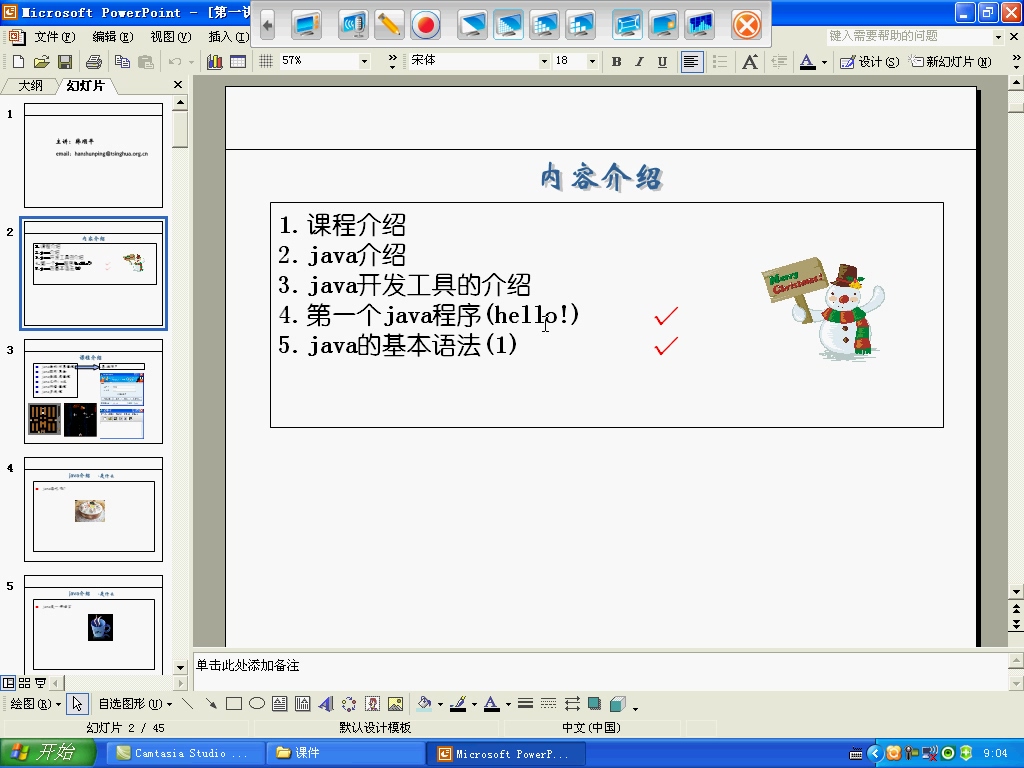Image resolution: width=1024 pixels, height=768 pixels.
Task: Open the font color dropdown arrow in the formatting toolbar
Action: click(824, 62)
